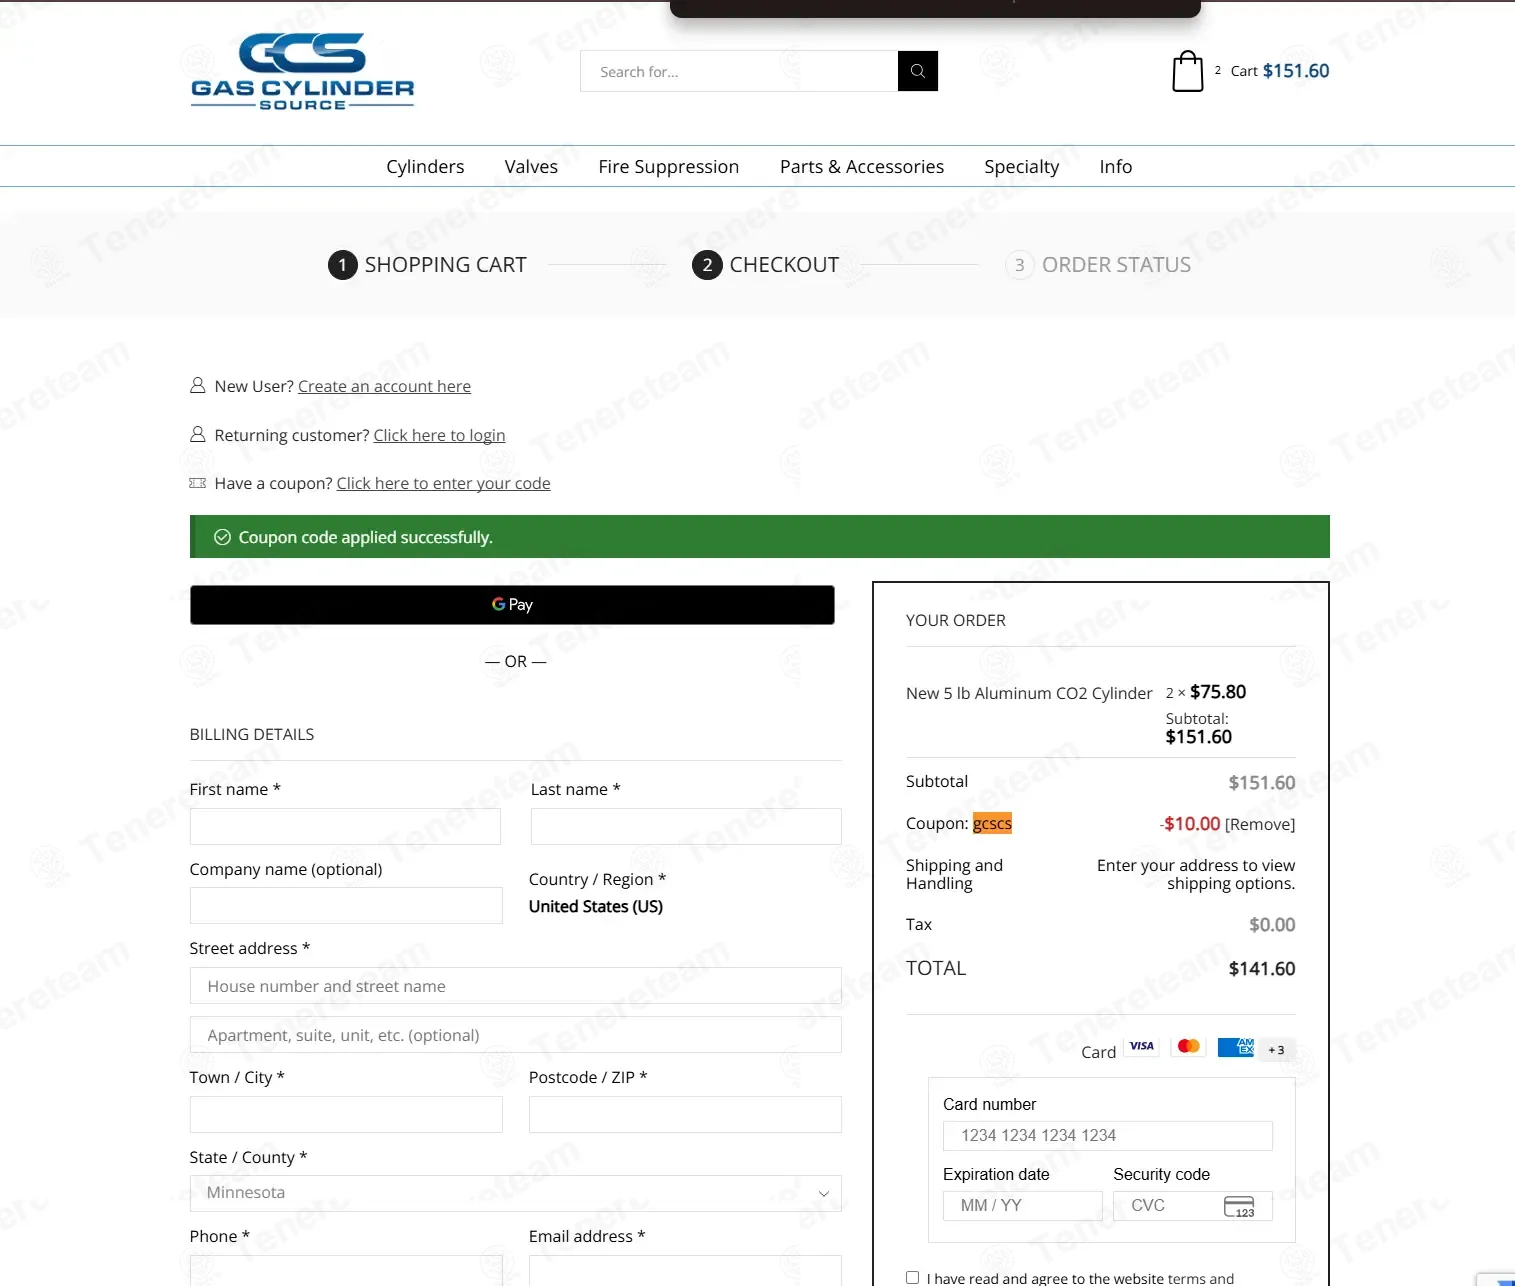This screenshot has height=1286, width=1515.
Task: Tick the terms agreement checkbox
Action: point(912,1277)
